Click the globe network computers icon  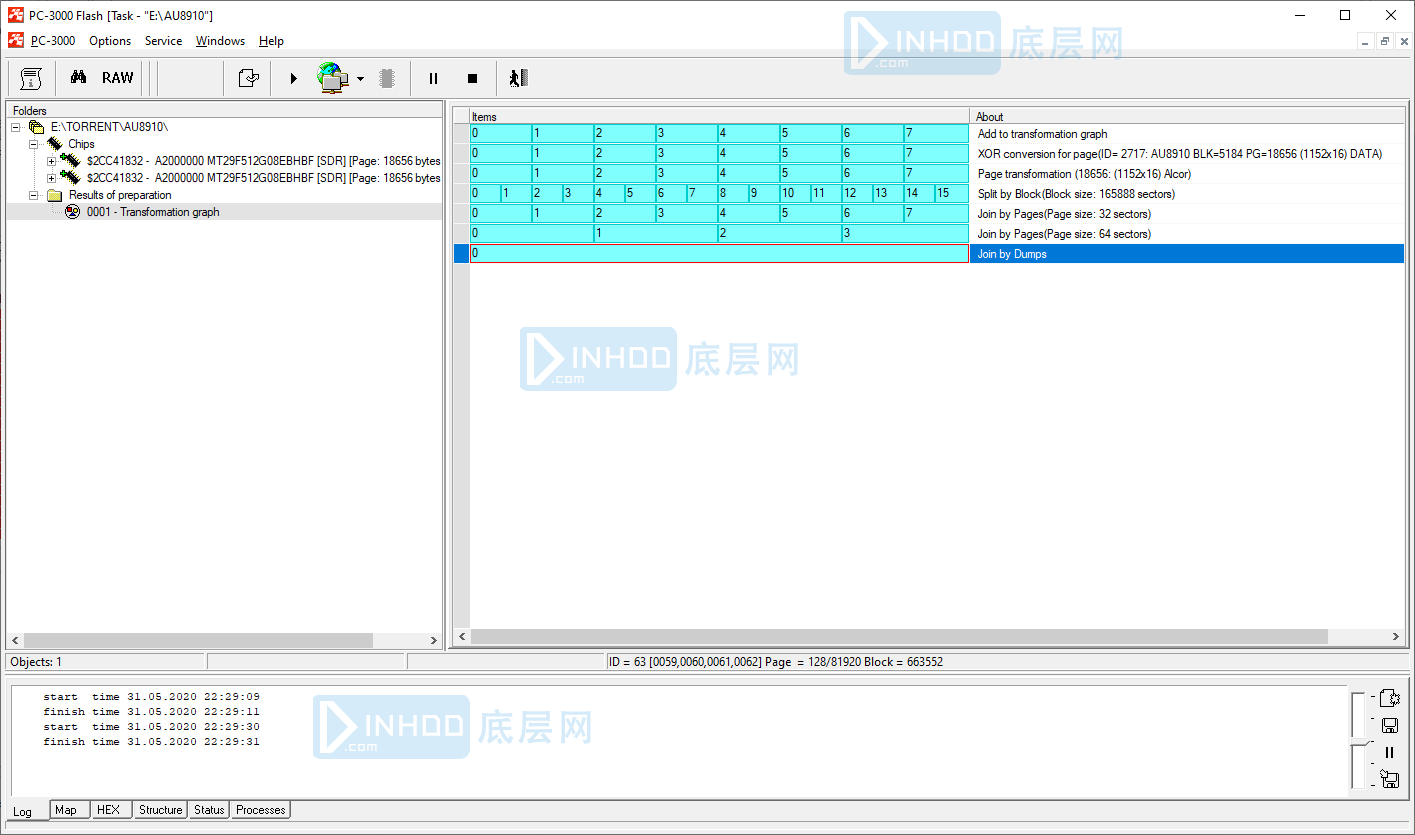(x=333, y=78)
